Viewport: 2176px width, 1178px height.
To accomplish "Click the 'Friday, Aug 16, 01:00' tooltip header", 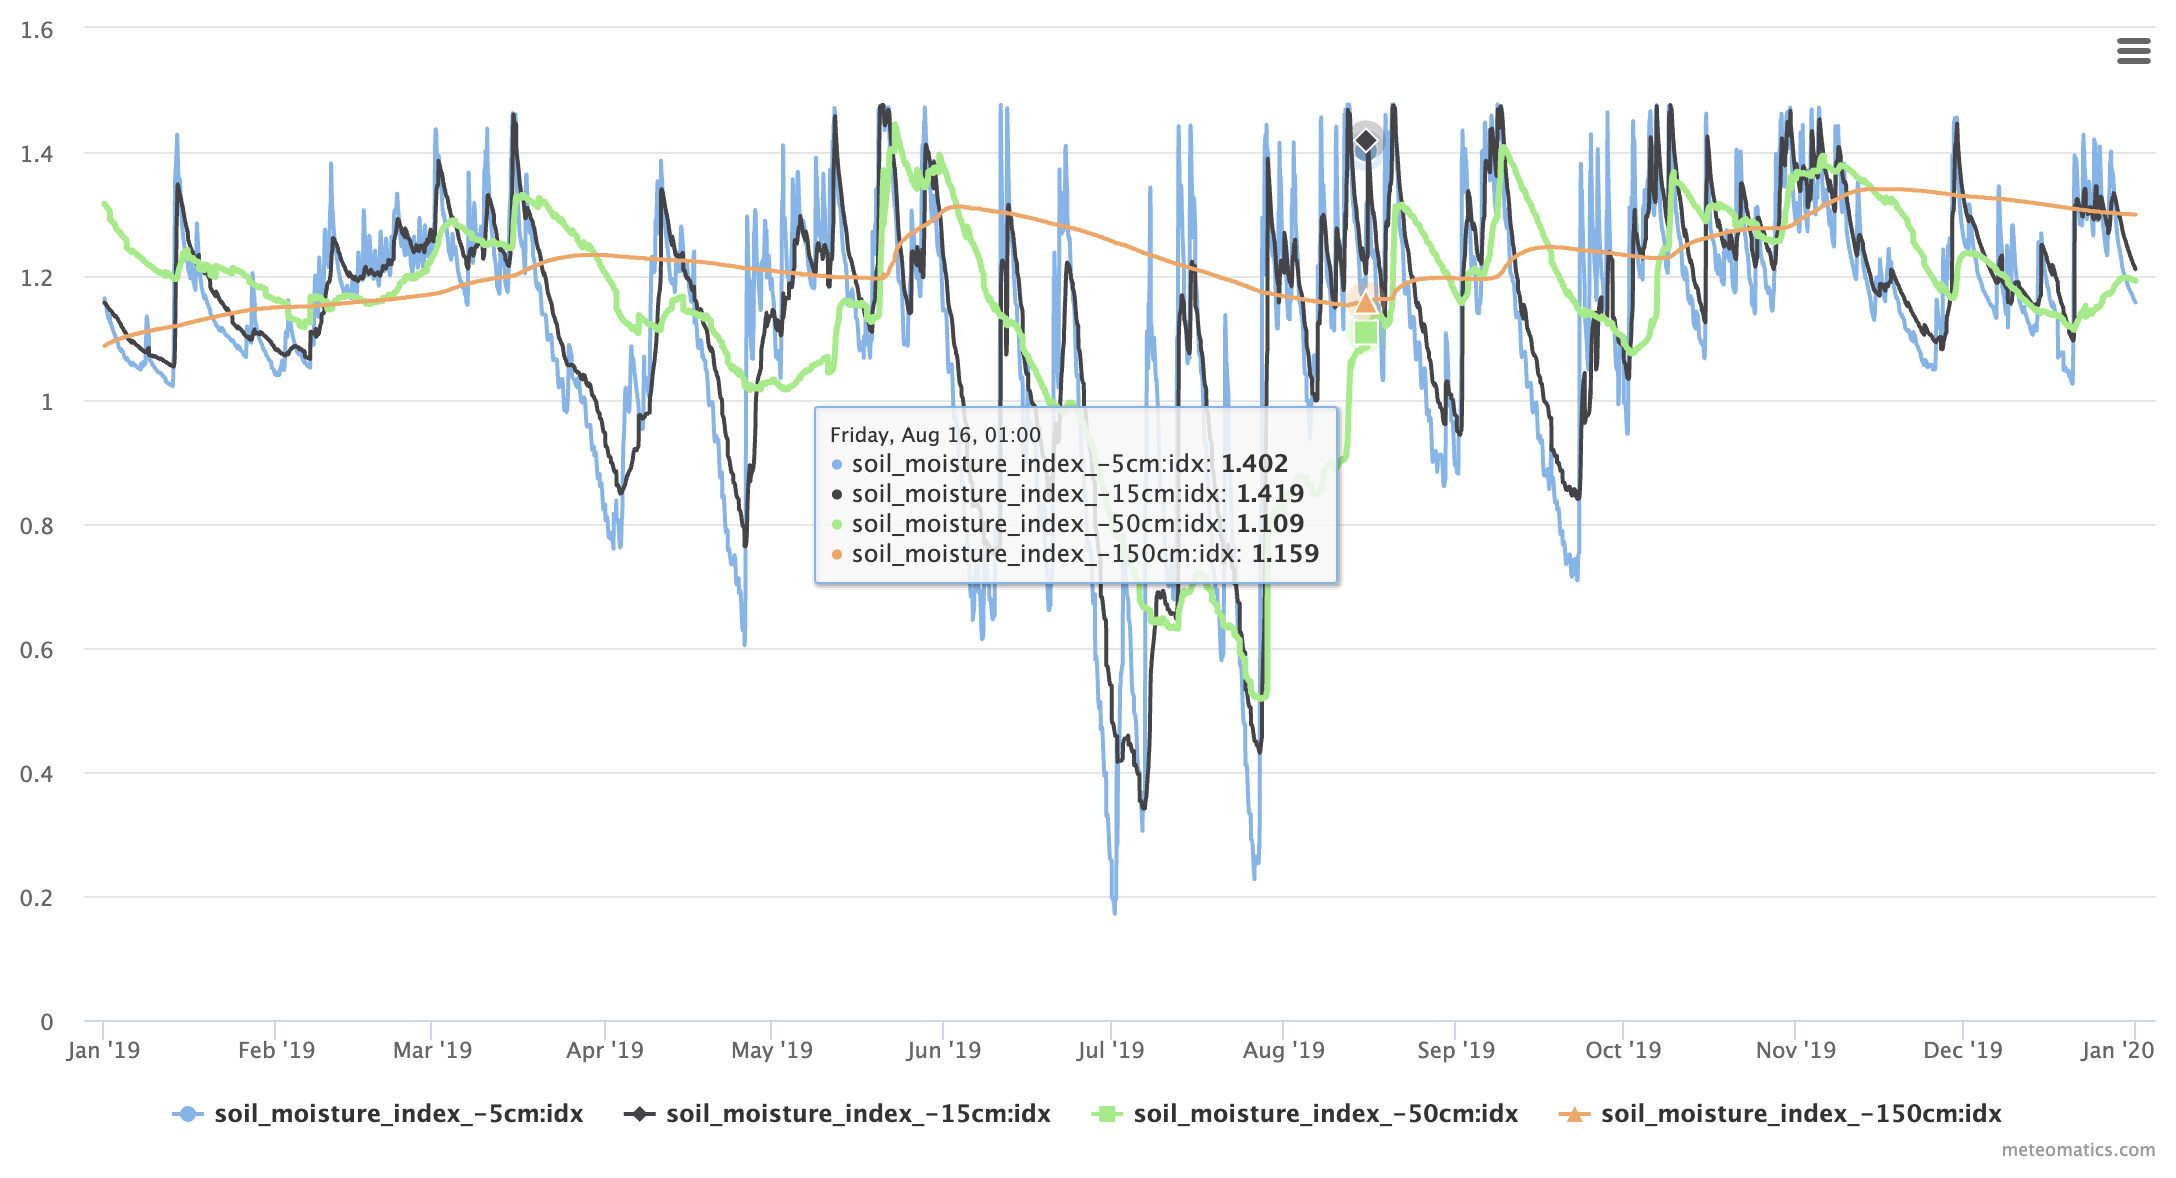I will (x=935, y=435).
